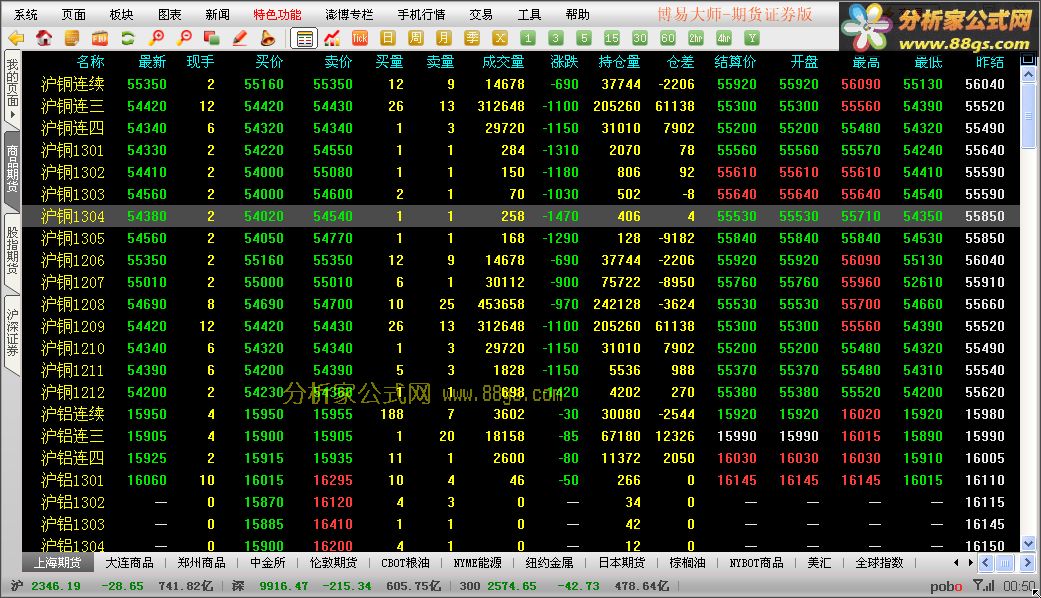Switch to the 伦敦期货 bottom tab
Image resolution: width=1041 pixels, height=598 pixels.
pos(333,563)
